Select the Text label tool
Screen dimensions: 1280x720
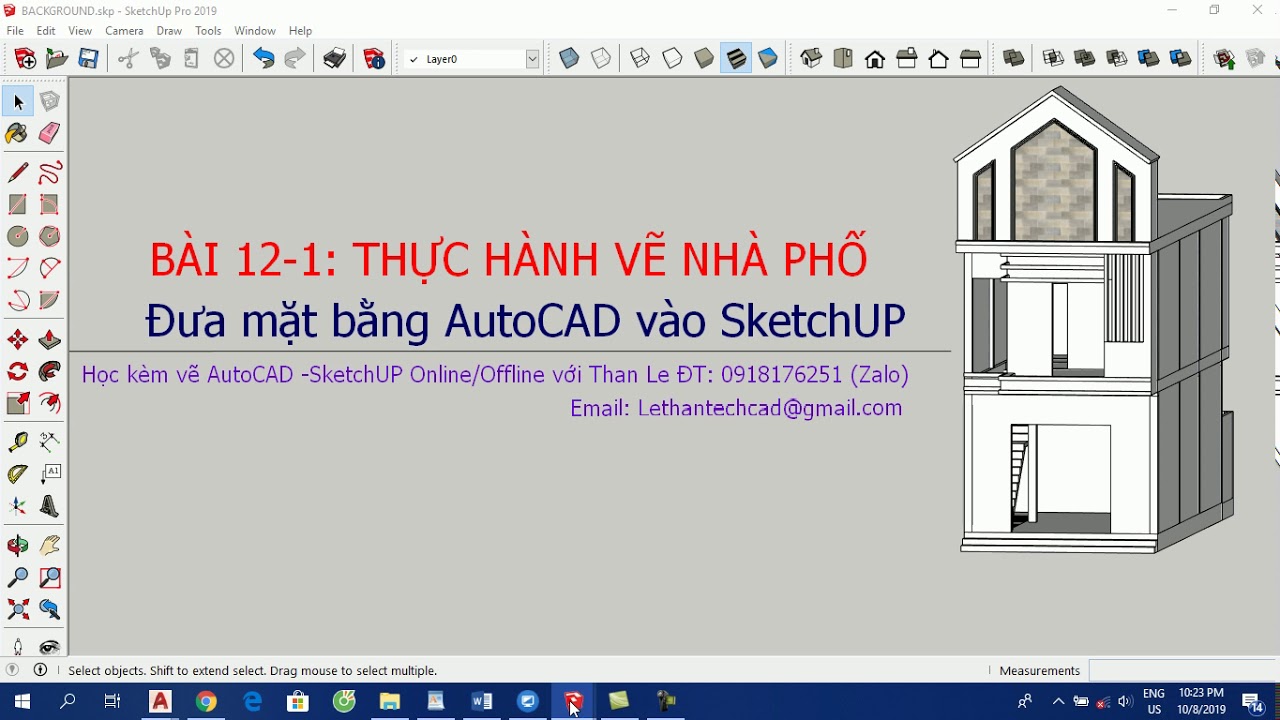[x=50, y=474]
